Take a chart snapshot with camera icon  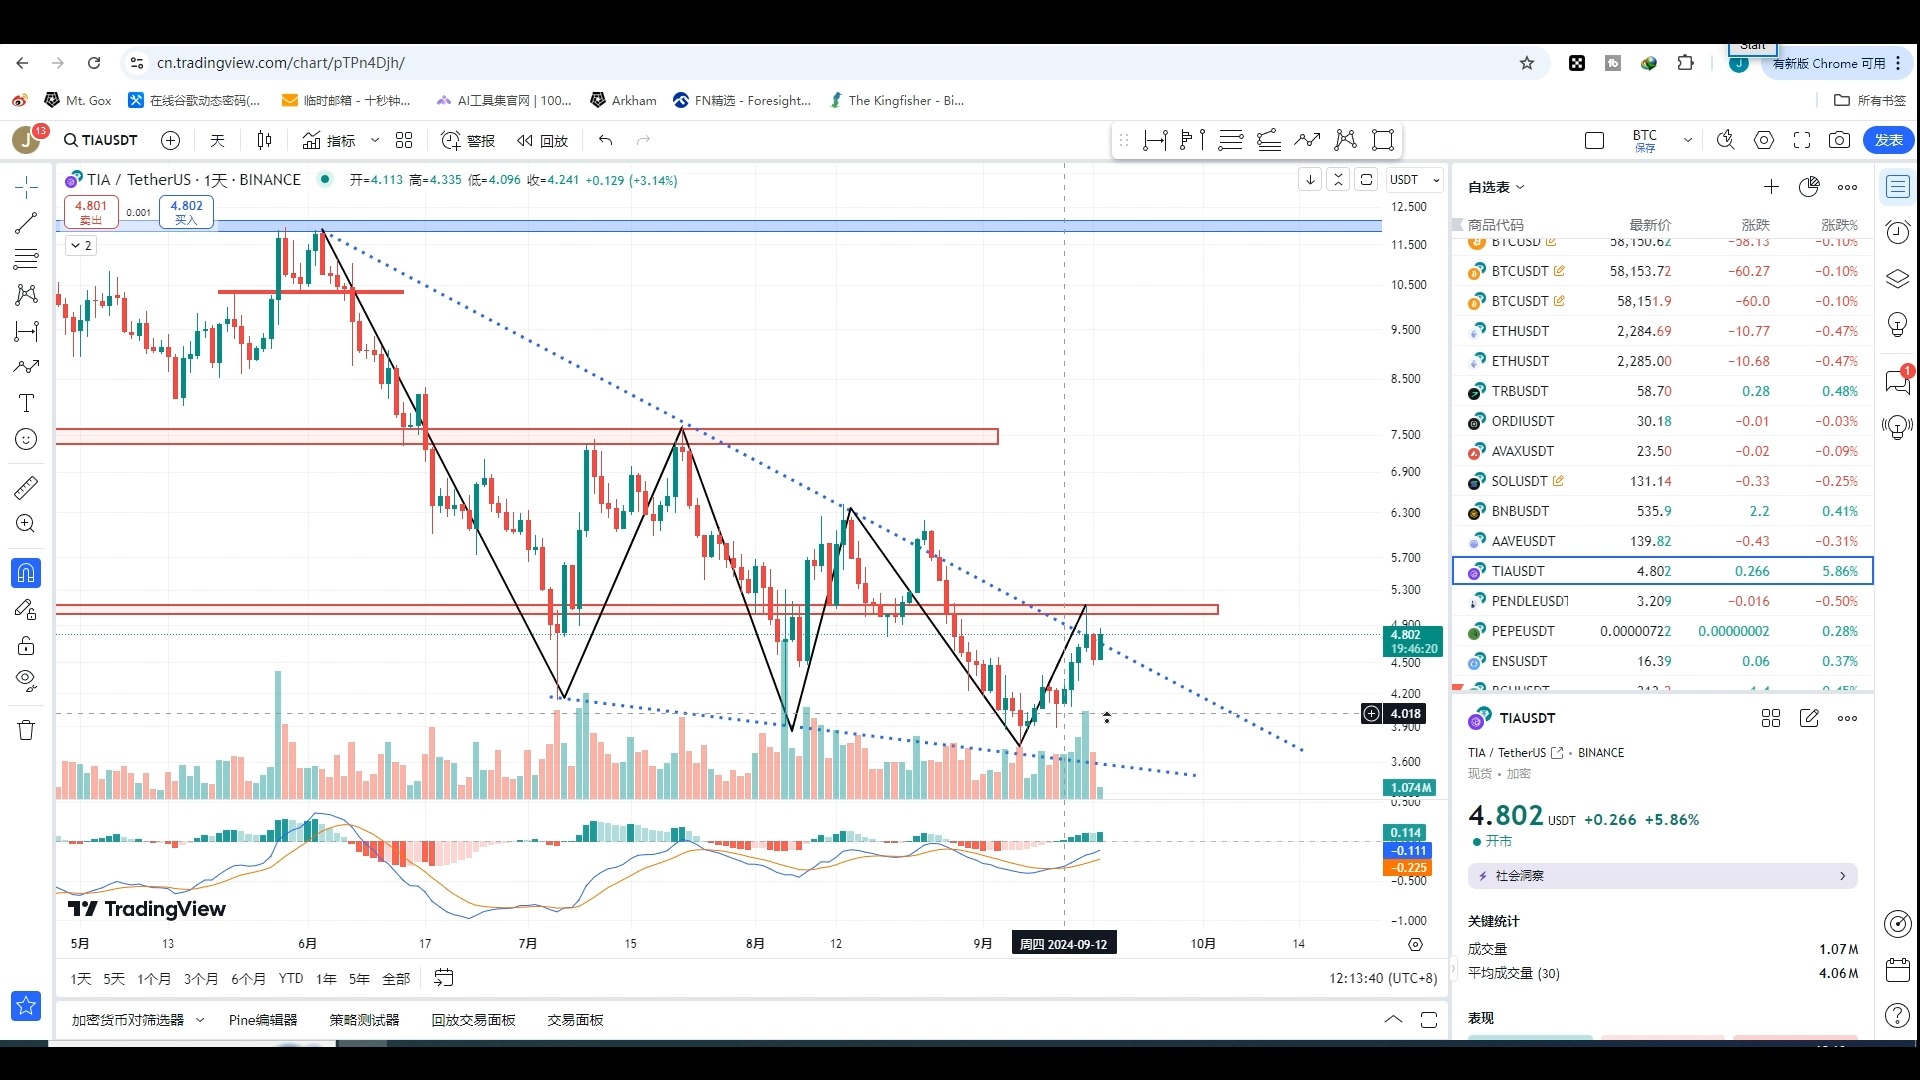tap(1839, 140)
